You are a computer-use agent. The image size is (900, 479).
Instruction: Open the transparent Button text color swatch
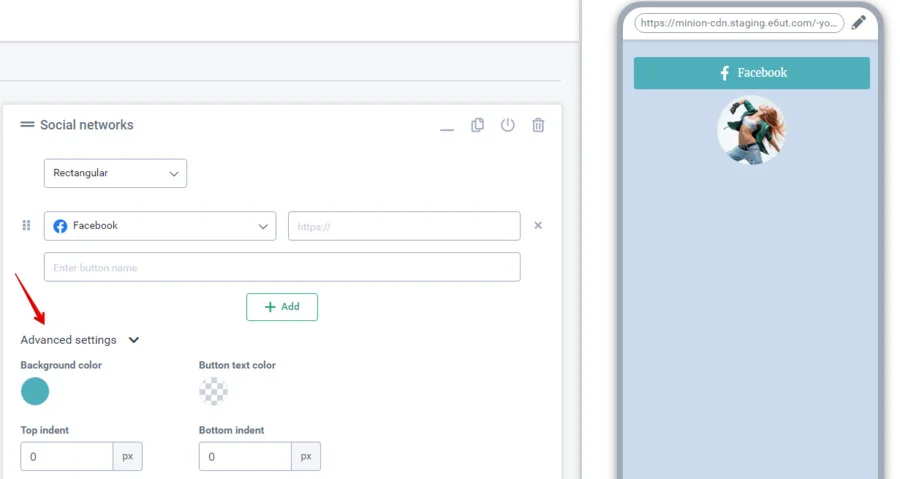(213, 391)
